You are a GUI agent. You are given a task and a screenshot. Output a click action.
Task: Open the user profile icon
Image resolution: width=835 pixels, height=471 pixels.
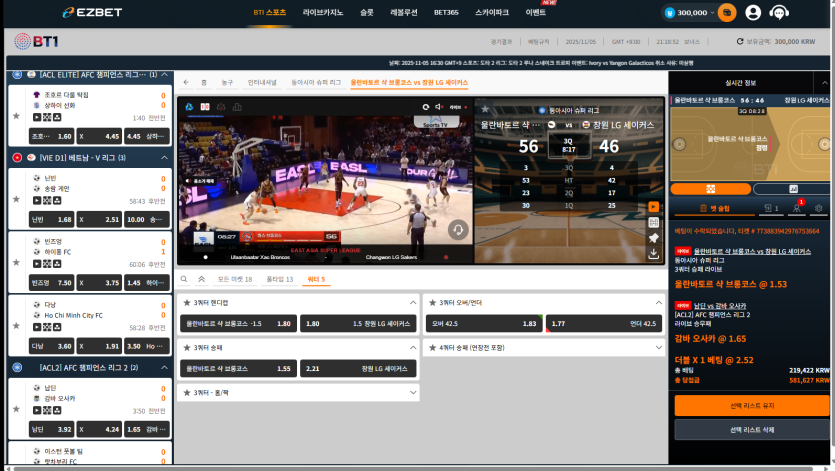(753, 13)
